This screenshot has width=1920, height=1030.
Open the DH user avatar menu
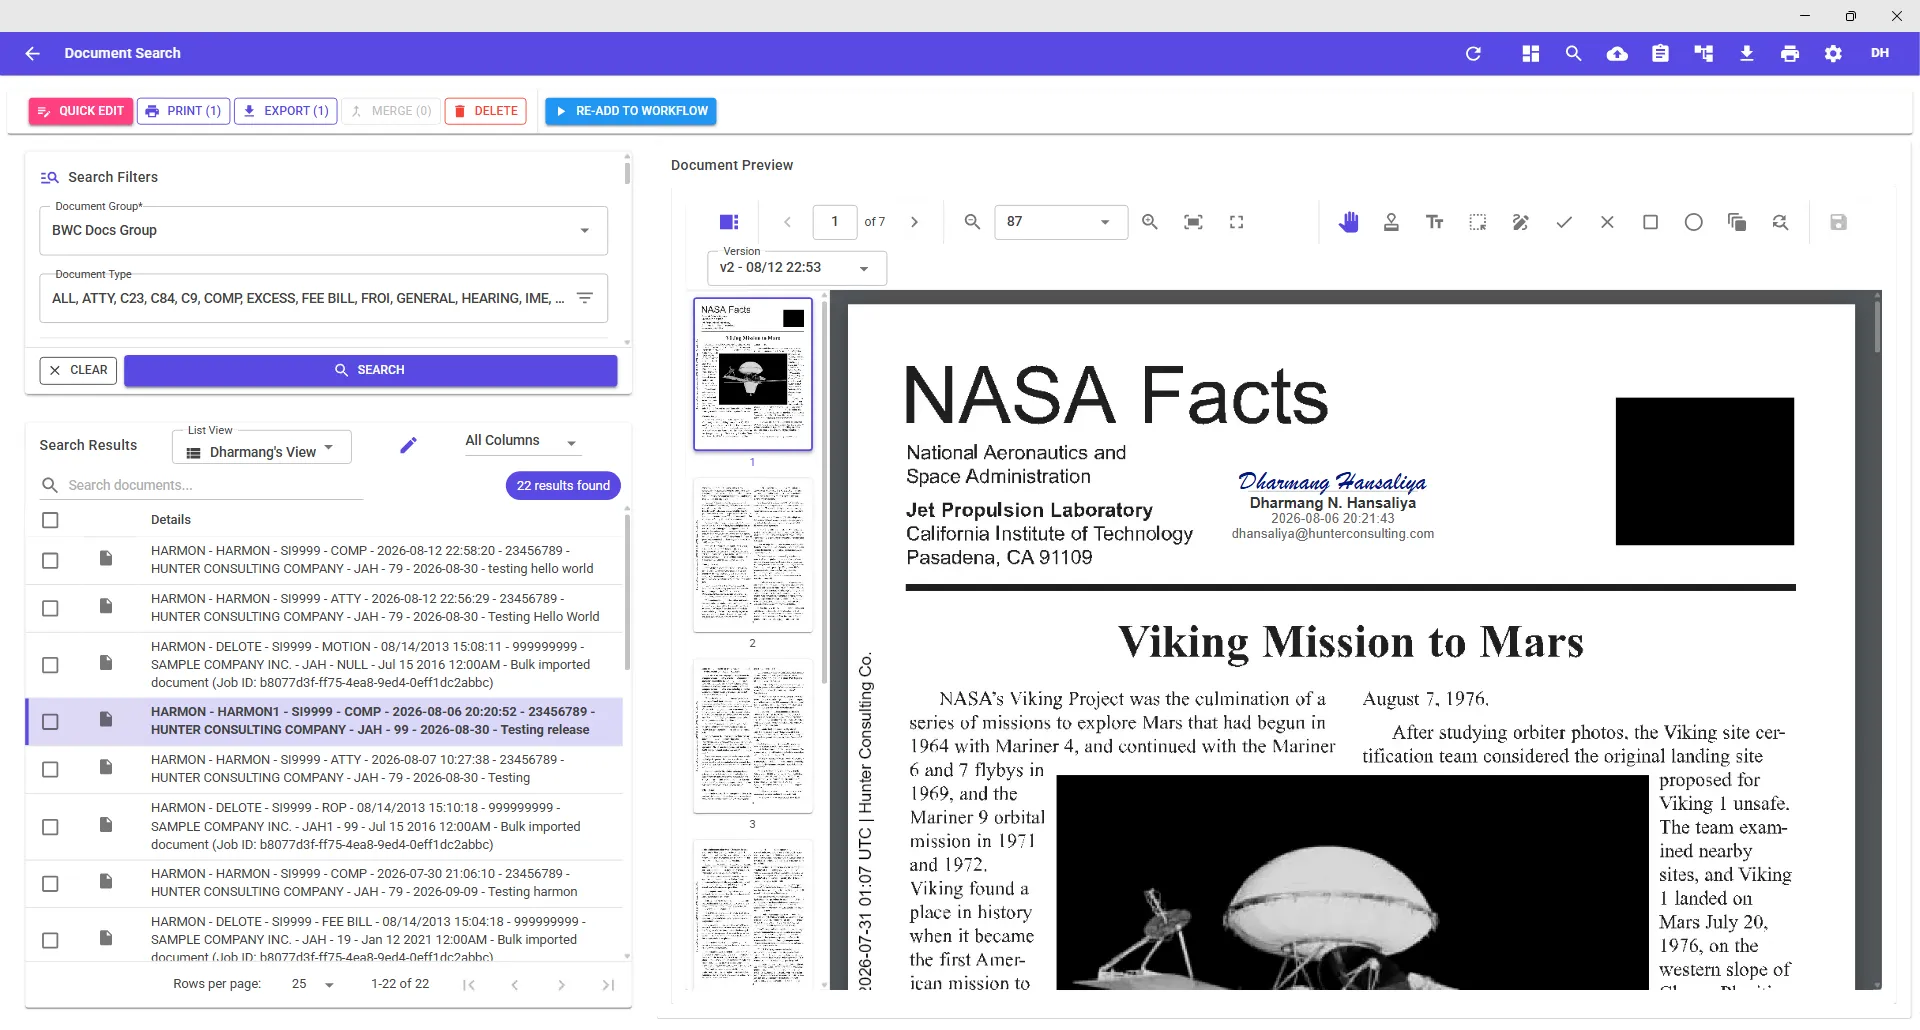1880,53
